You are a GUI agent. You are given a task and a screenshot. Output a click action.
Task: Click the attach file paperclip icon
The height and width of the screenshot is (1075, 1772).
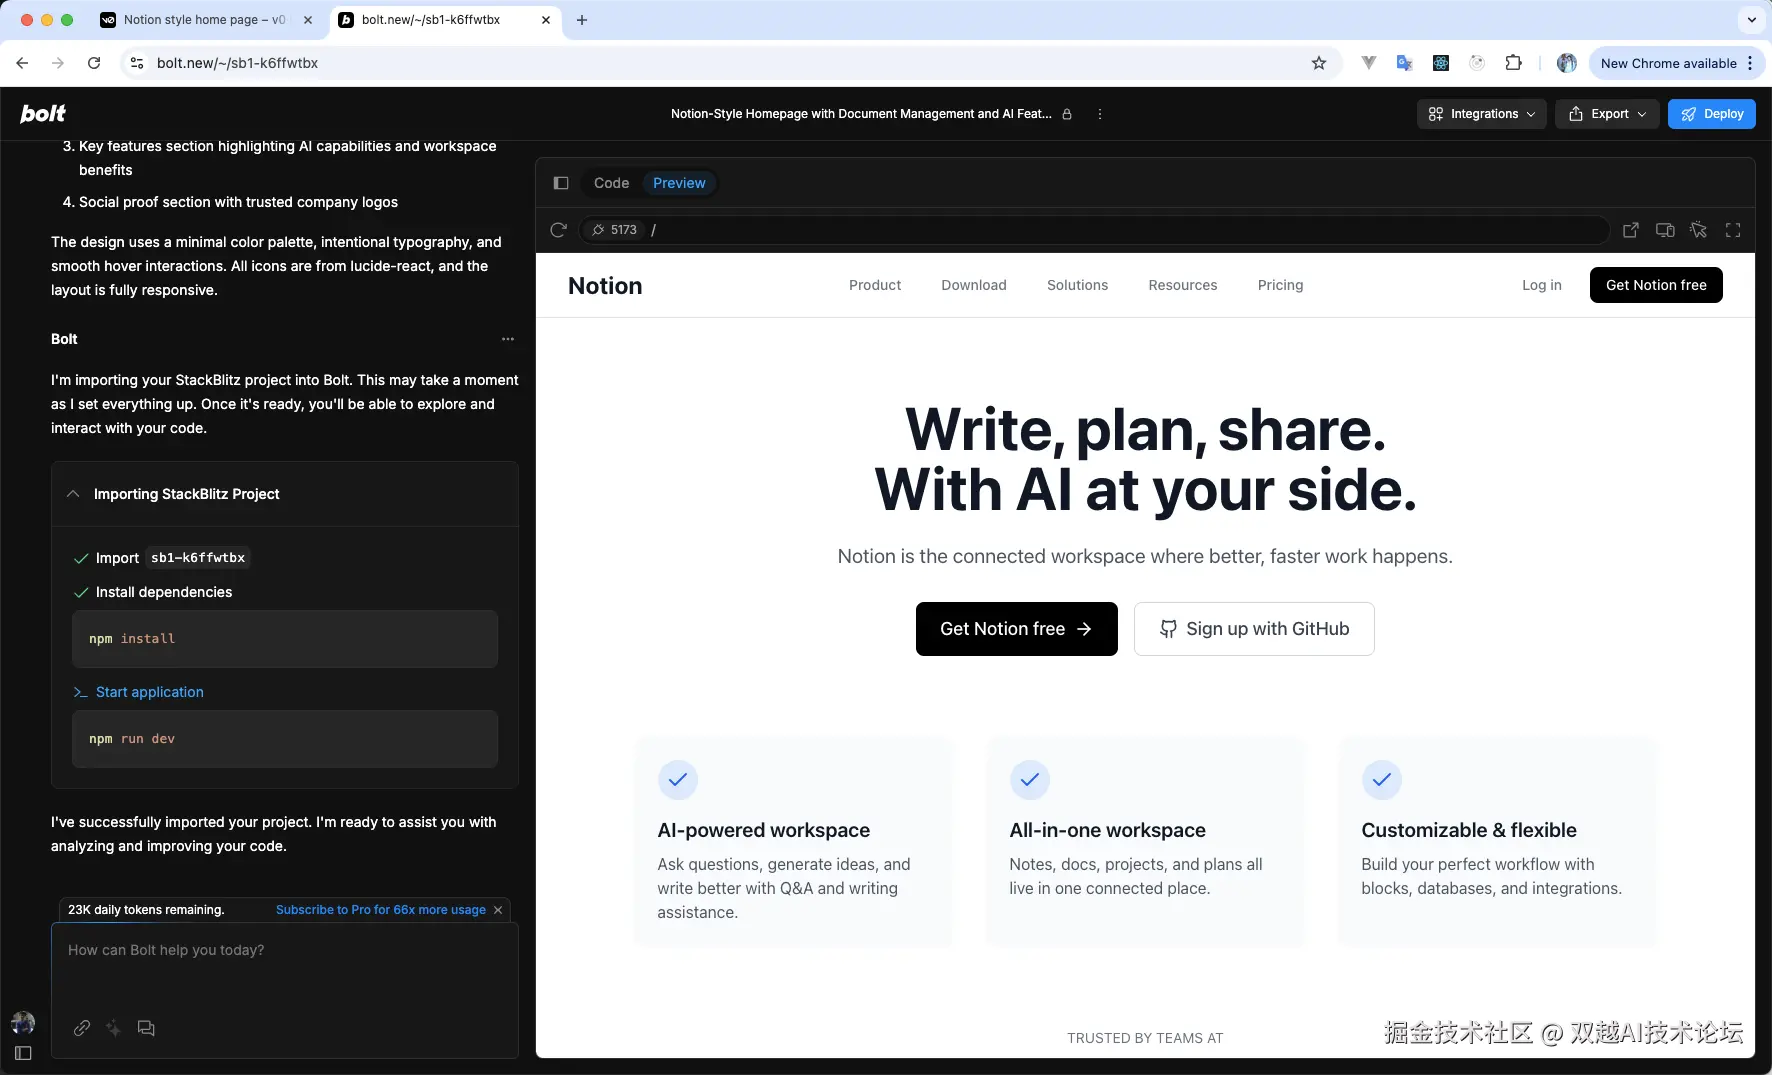pos(82,1028)
